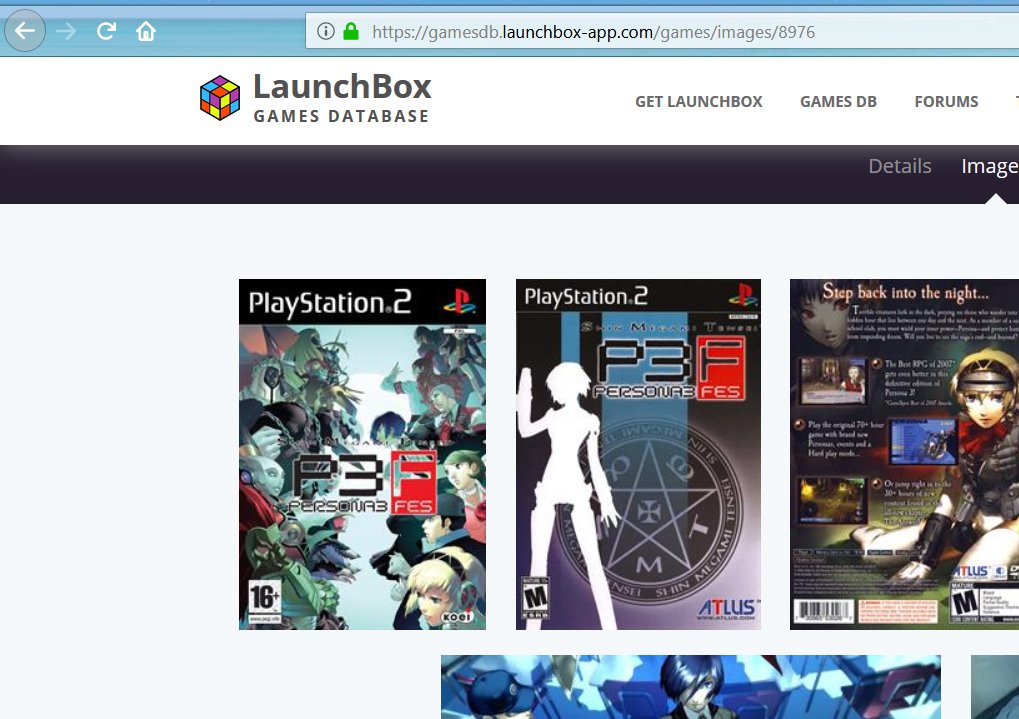Reload the current page
1019x719 pixels.
point(106,31)
